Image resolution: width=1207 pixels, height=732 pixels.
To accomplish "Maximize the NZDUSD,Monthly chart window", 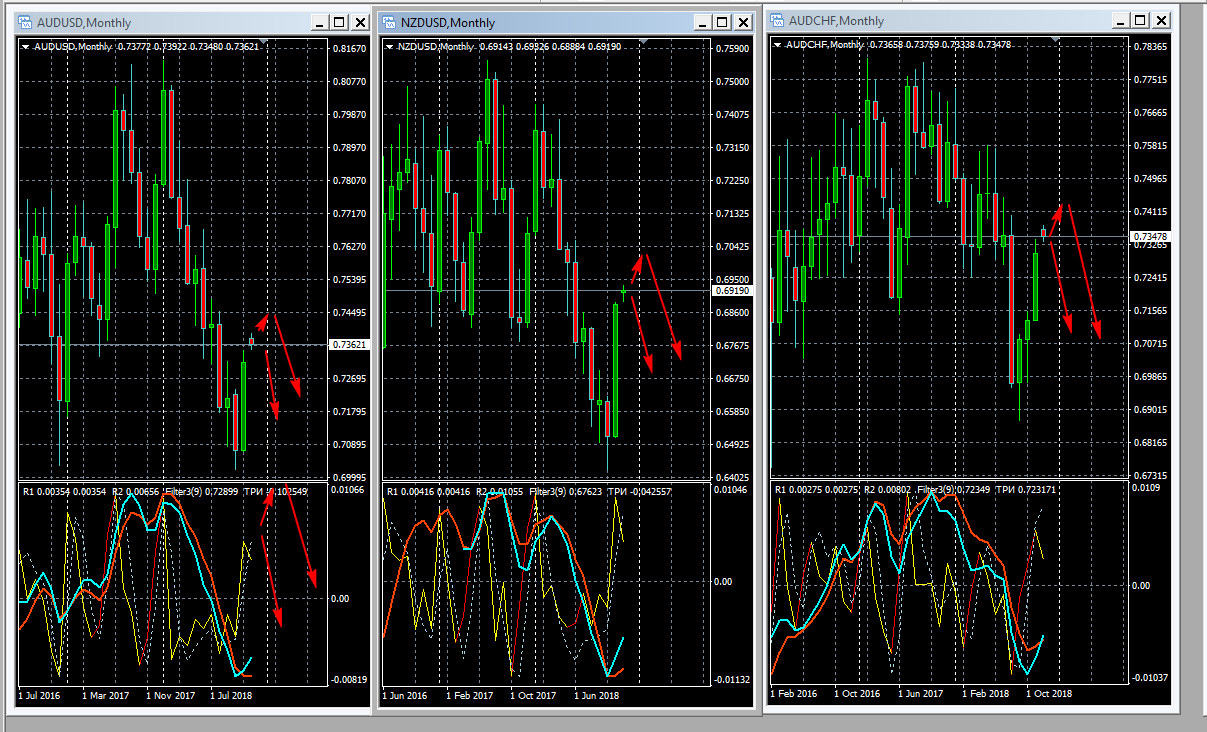I will tap(723, 22).
